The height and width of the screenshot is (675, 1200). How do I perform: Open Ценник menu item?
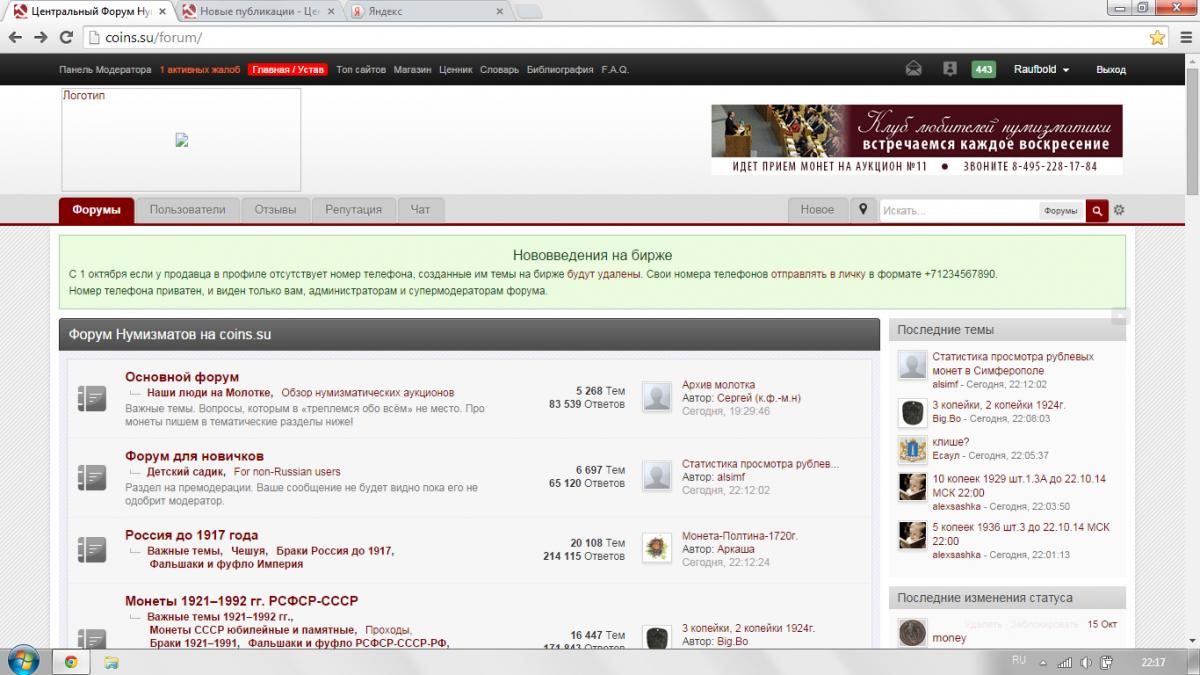coord(456,70)
